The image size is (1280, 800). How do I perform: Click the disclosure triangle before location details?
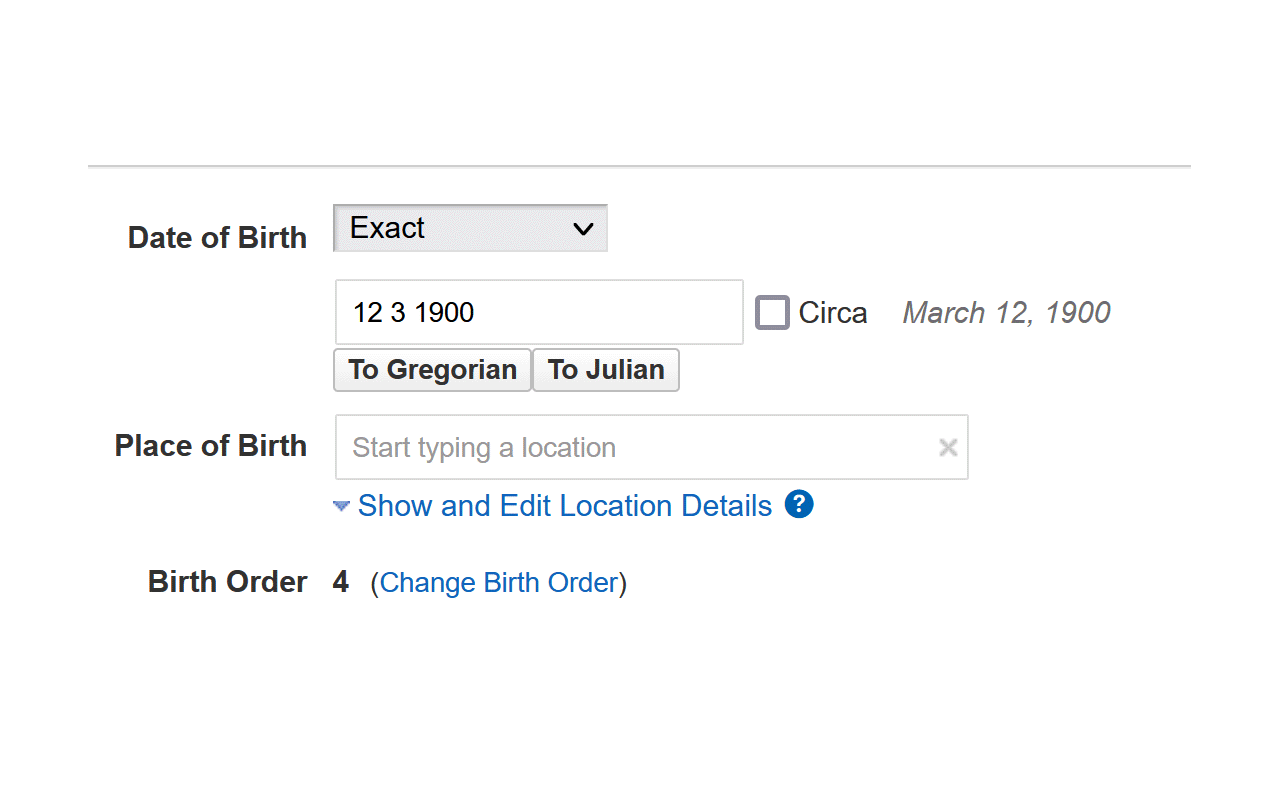point(341,505)
